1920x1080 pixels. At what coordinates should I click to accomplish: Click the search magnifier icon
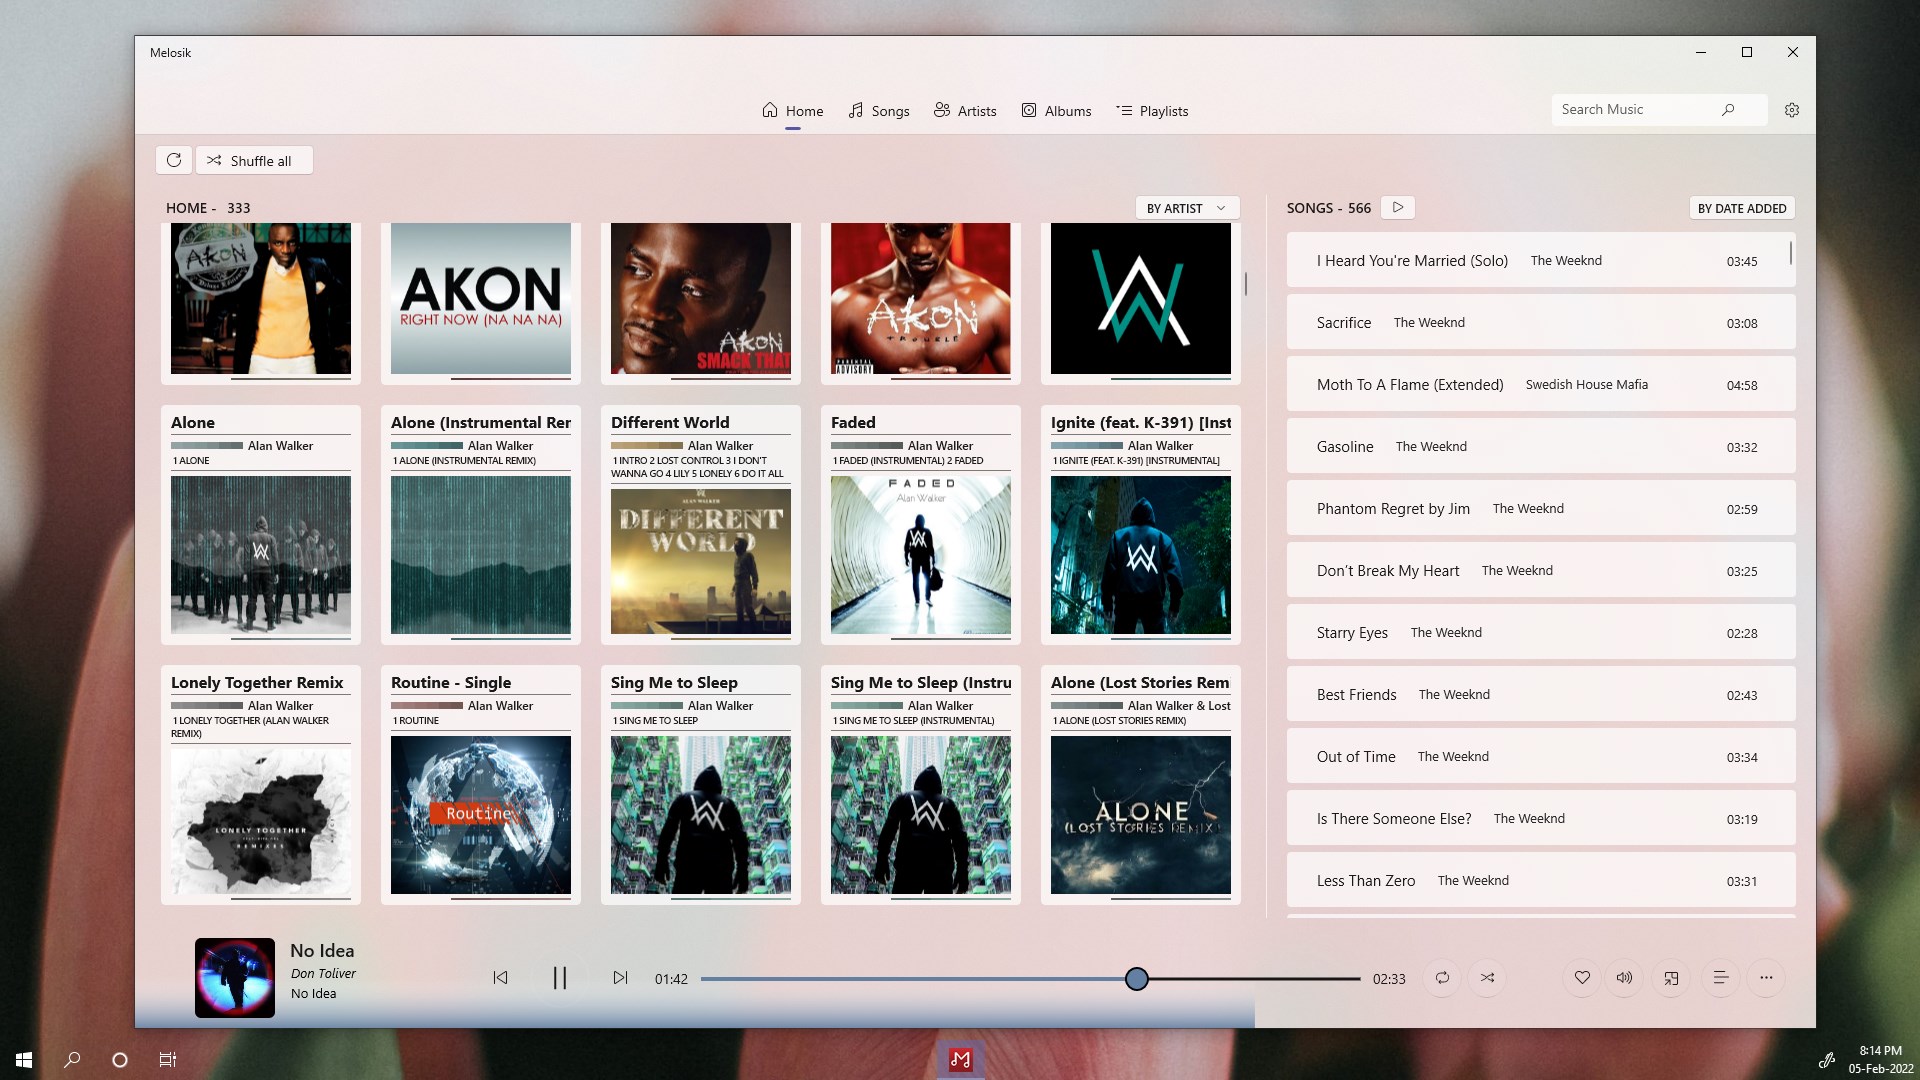[x=1728, y=109]
